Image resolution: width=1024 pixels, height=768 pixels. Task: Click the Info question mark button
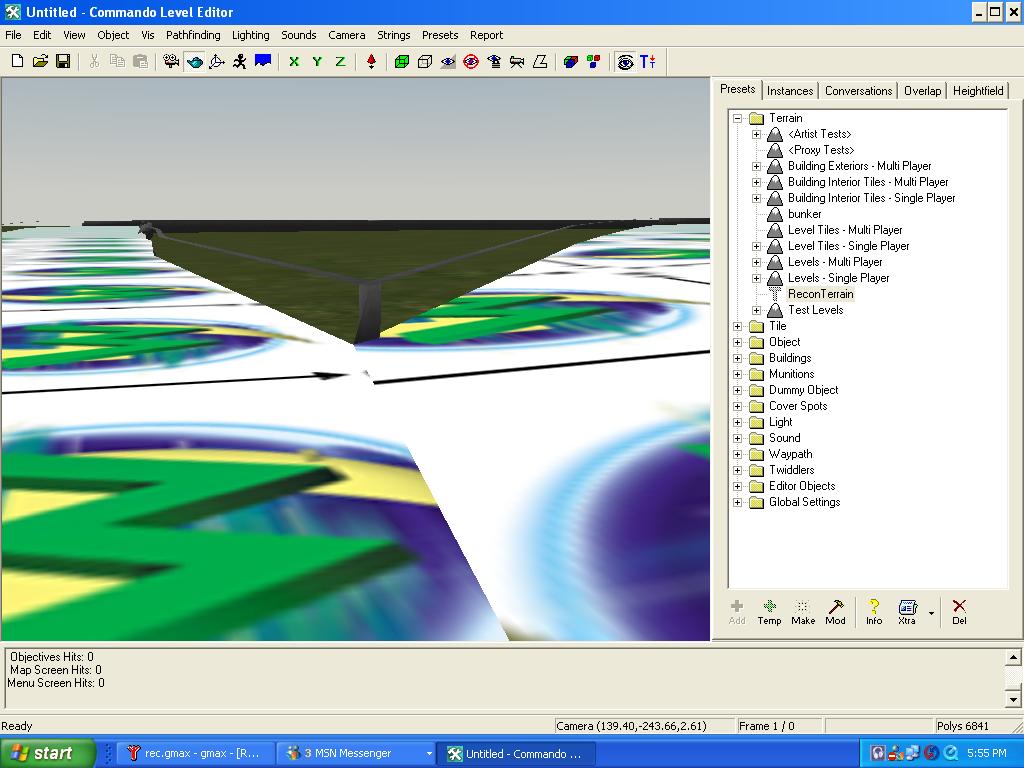click(874, 611)
